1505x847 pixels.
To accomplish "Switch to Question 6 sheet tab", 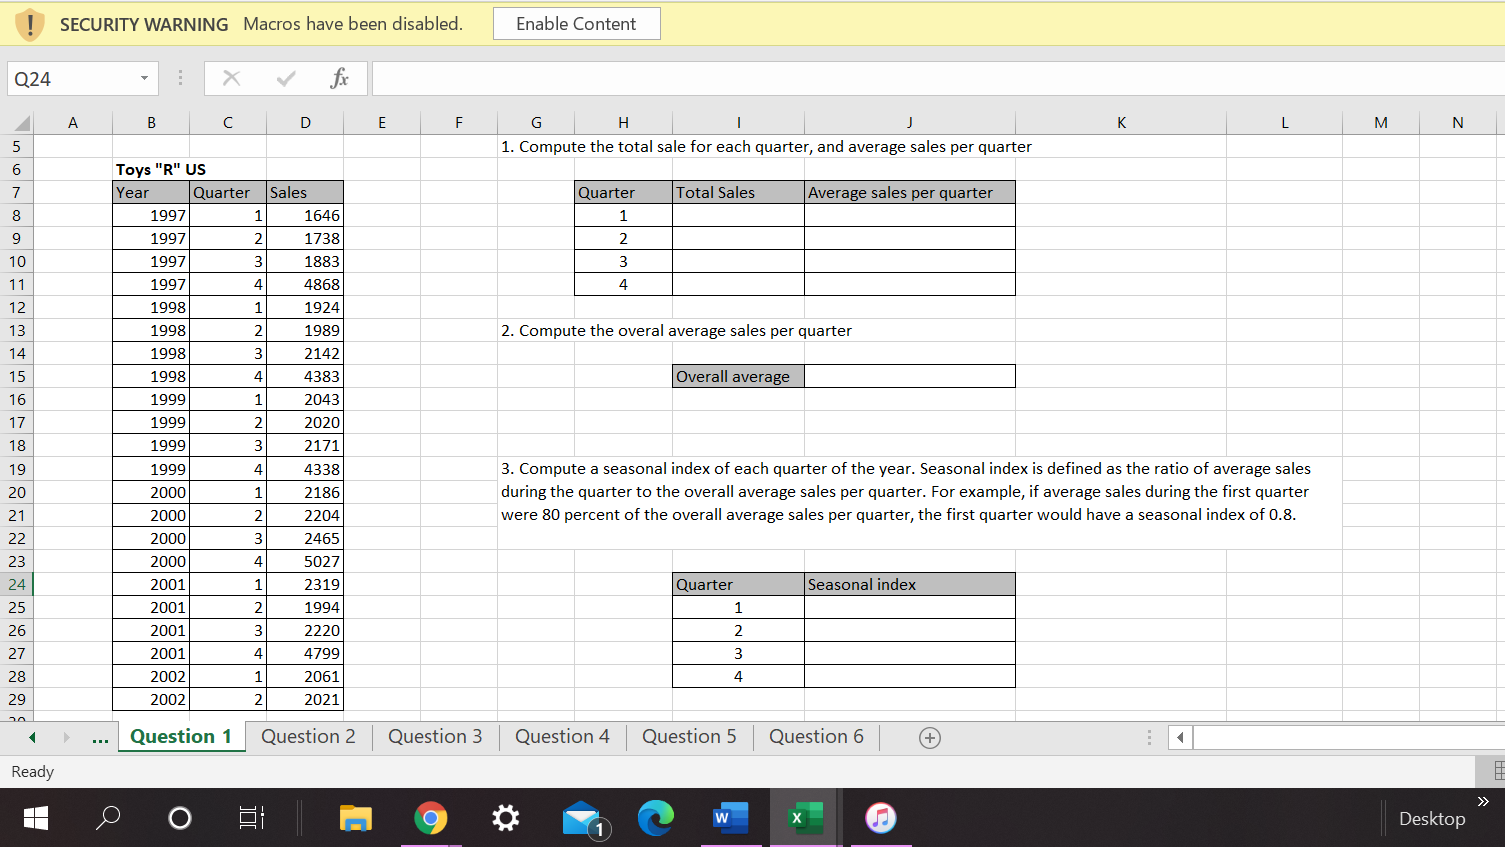I will coord(816,737).
